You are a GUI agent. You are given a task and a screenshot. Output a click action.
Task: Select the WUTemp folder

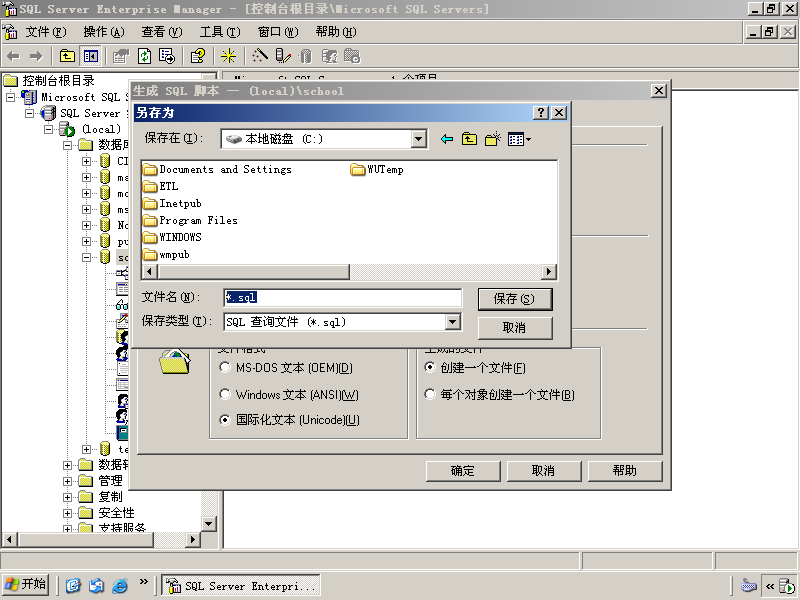[x=377, y=169]
